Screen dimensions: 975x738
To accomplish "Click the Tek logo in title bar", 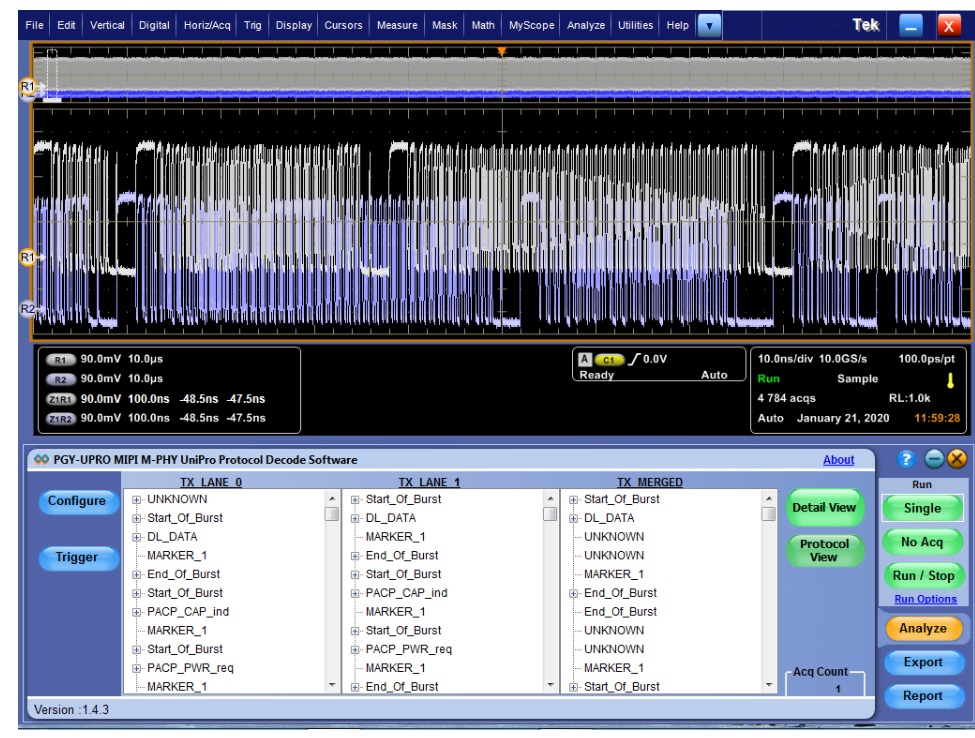I will [x=866, y=25].
